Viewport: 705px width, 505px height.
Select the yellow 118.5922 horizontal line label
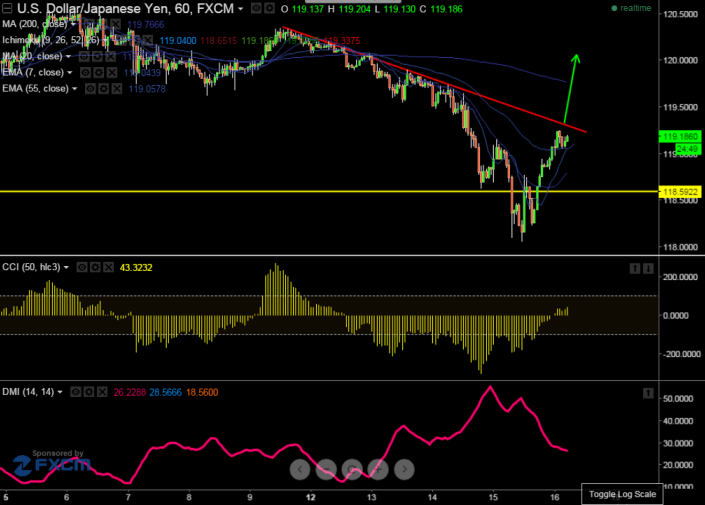coord(680,192)
